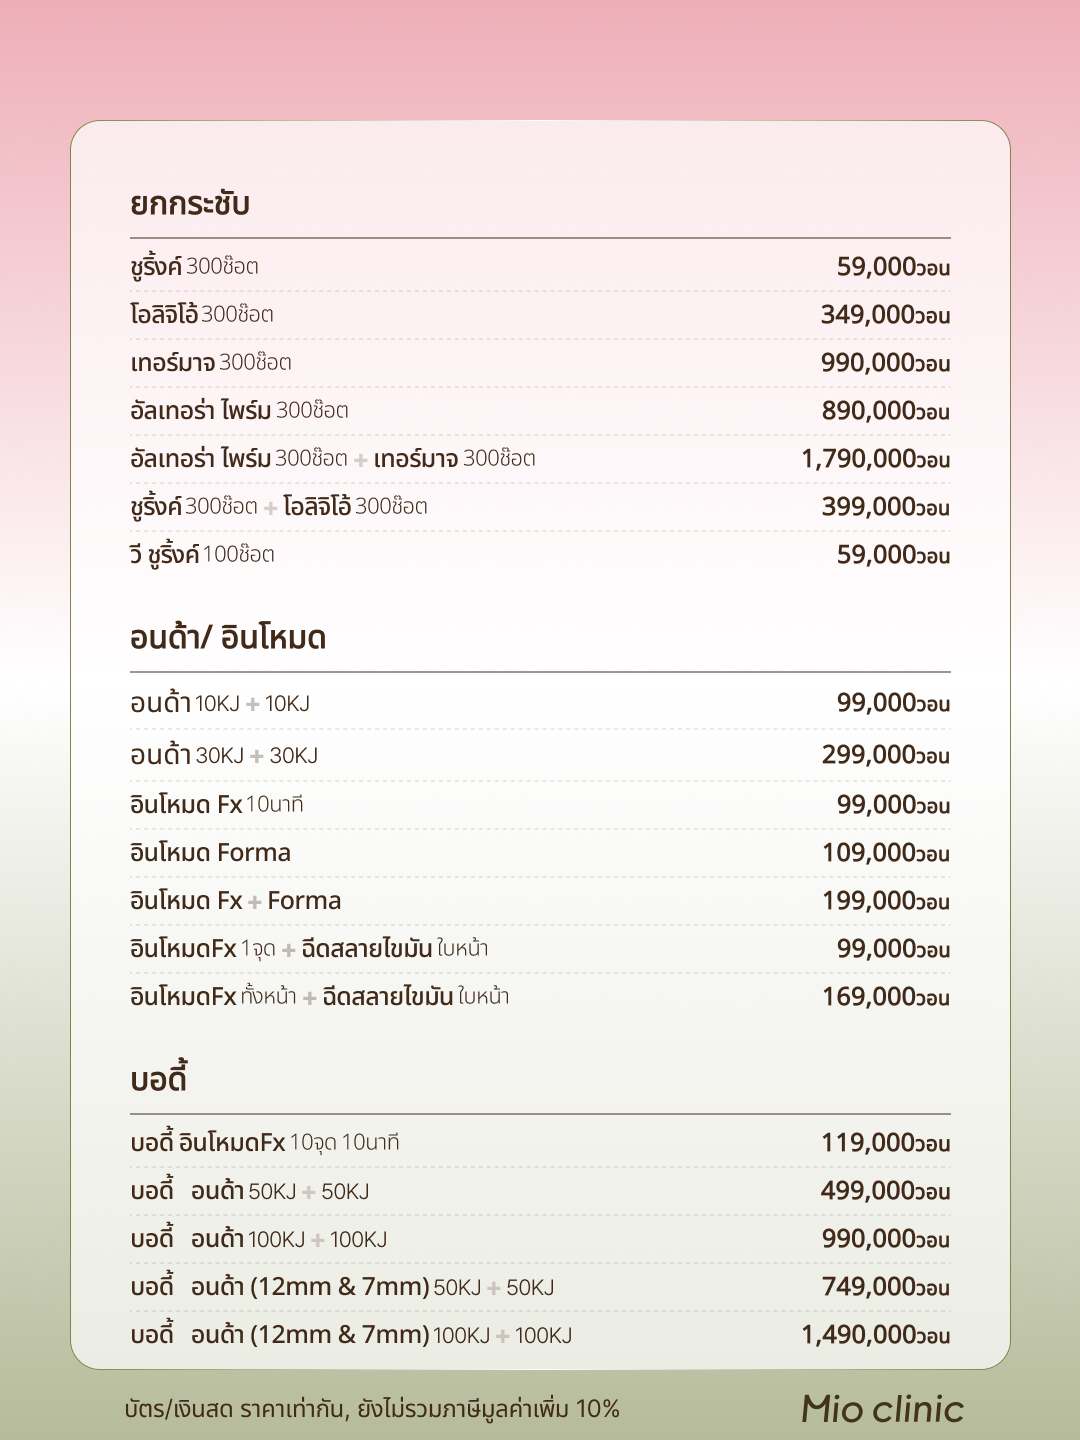Viewport: 1080px width, 1440px height.
Task: Click the 990,000วอน price for เทอร์มาจ
Action: coord(885,363)
